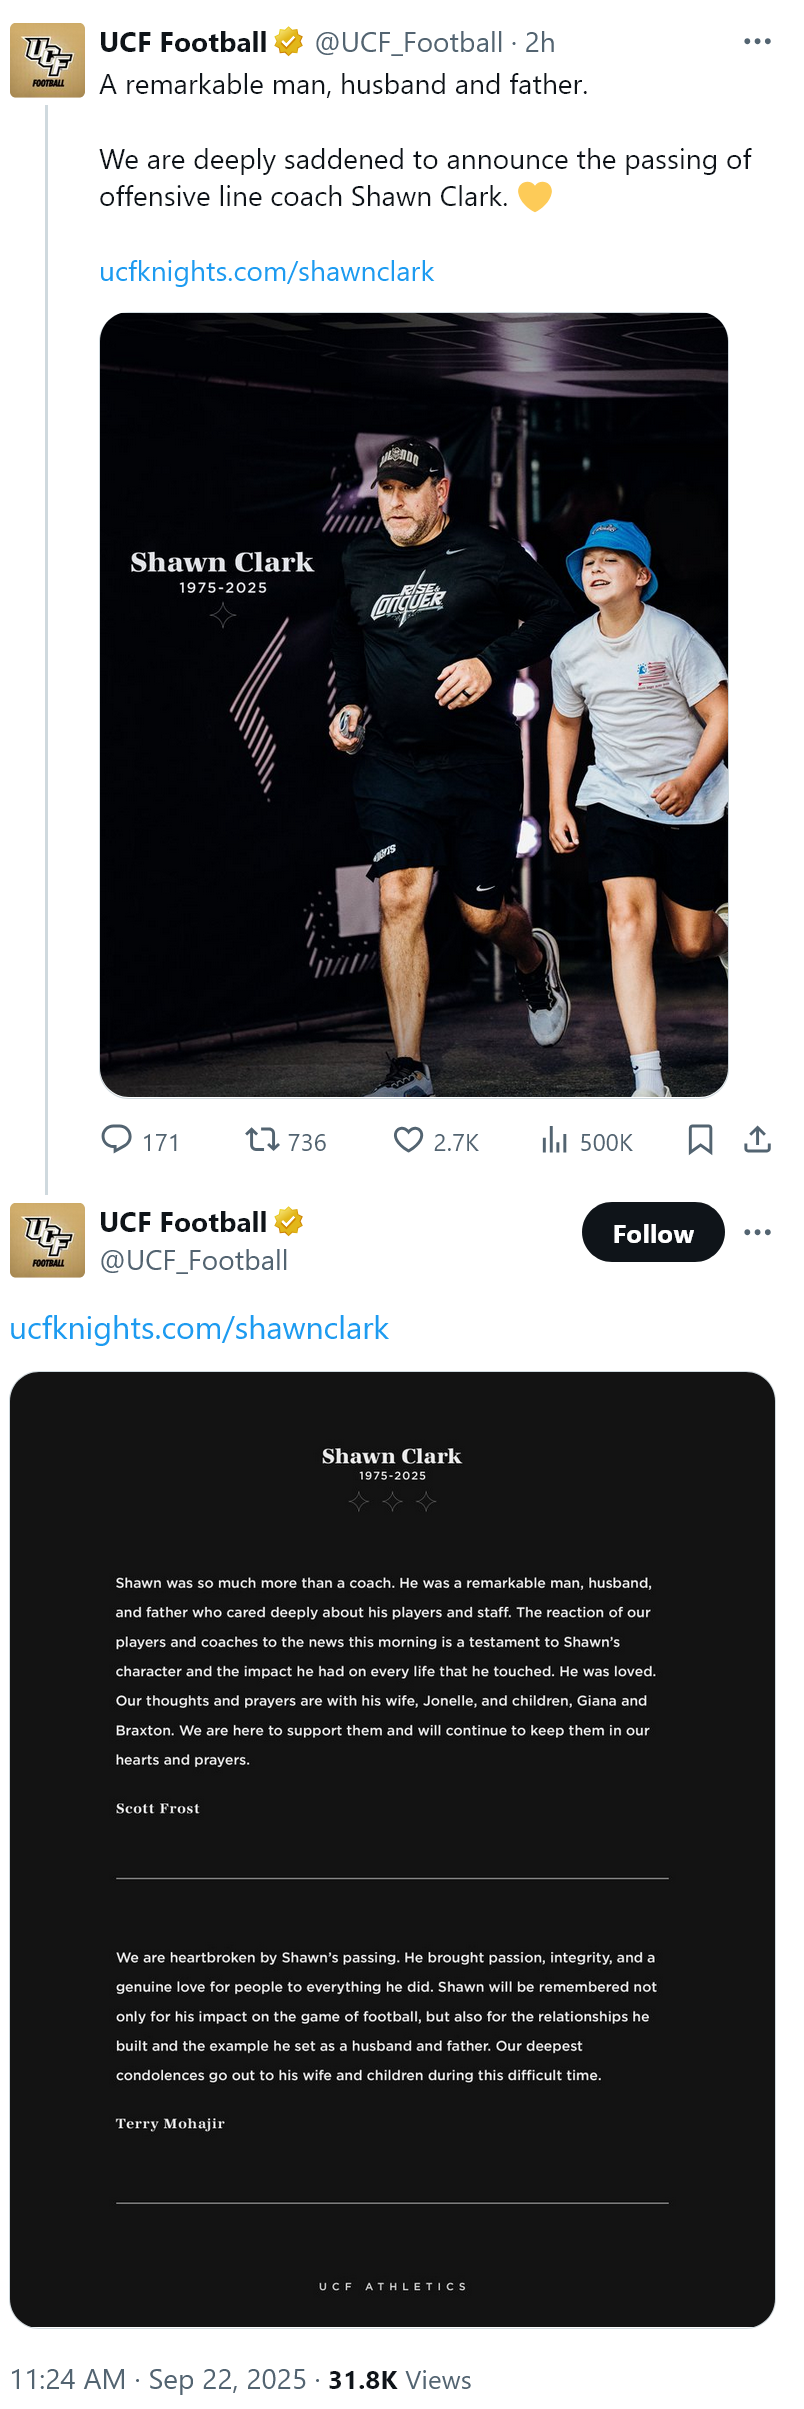Open the Shawn Clark tribute photo
The image size is (804, 2409).
pos(413,705)
